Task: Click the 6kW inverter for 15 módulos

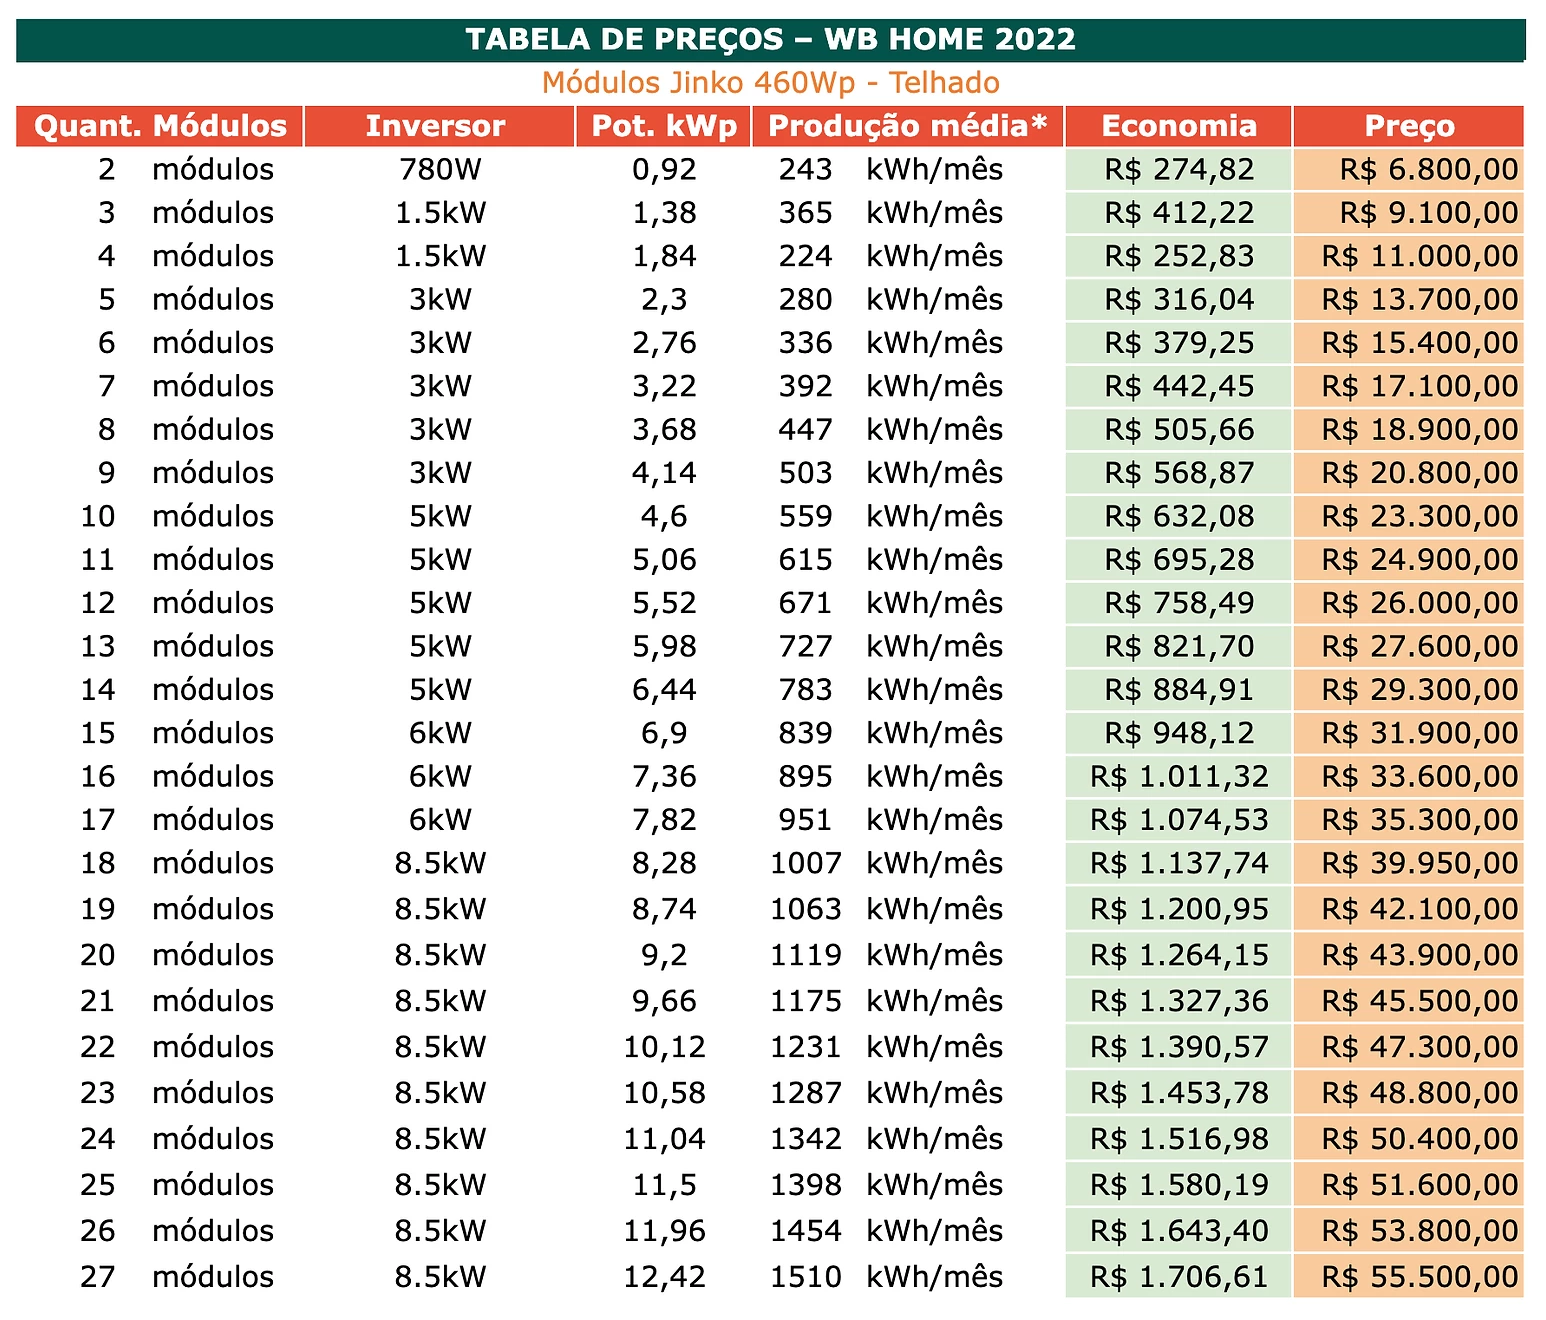Action: (440, 733)
